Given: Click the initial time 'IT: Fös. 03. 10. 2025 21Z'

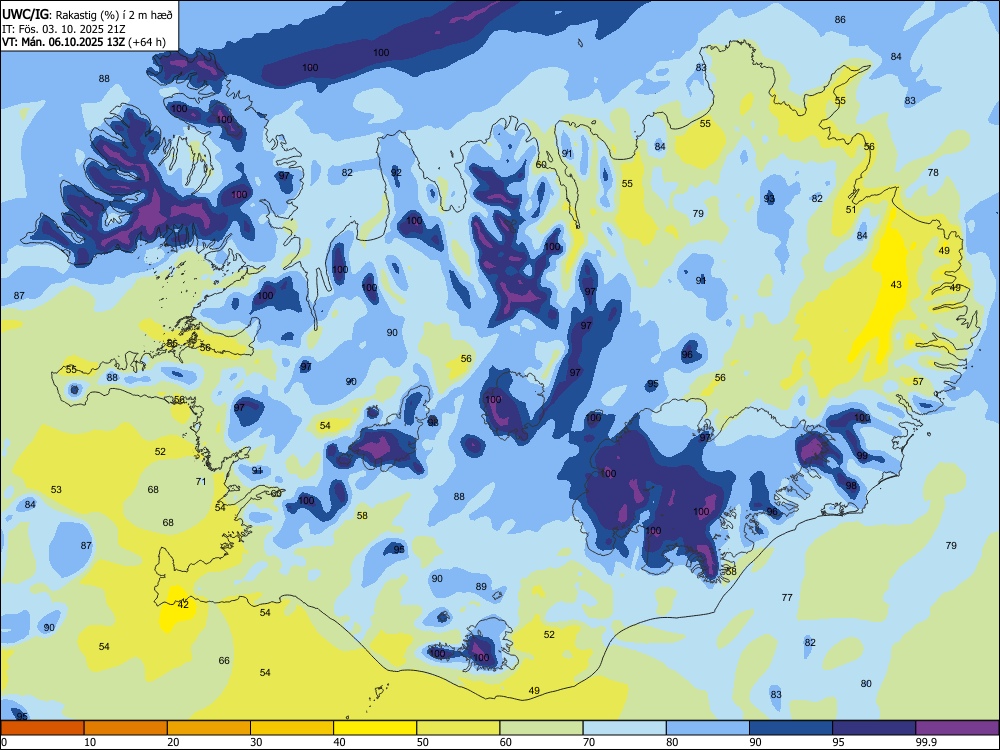Looking at the screenshot, I should pos(64,29).
